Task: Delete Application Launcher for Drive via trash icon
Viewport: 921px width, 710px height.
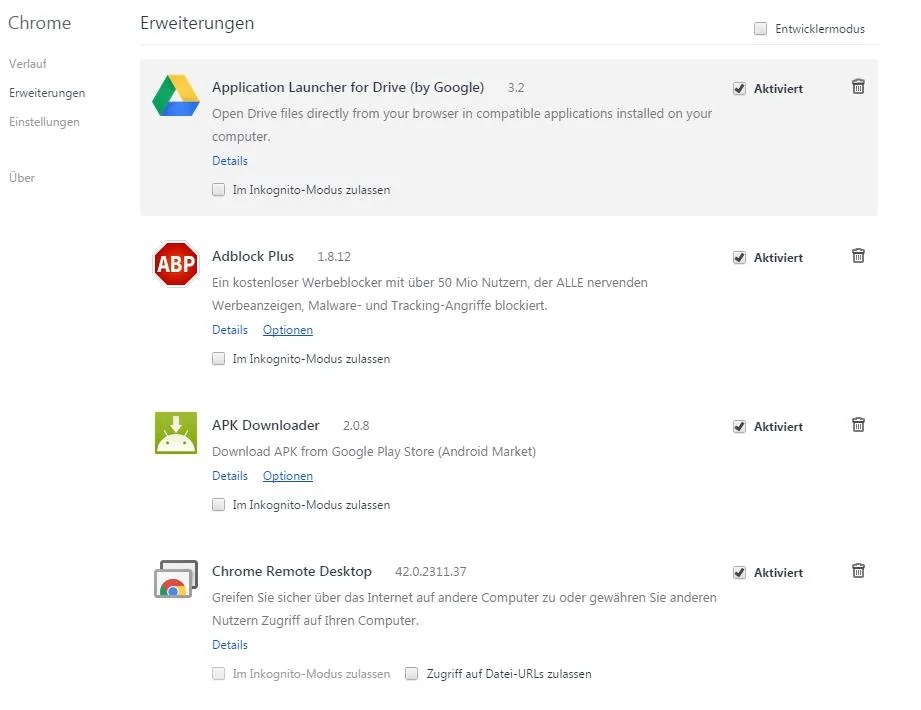Action: tap(858, 87)
